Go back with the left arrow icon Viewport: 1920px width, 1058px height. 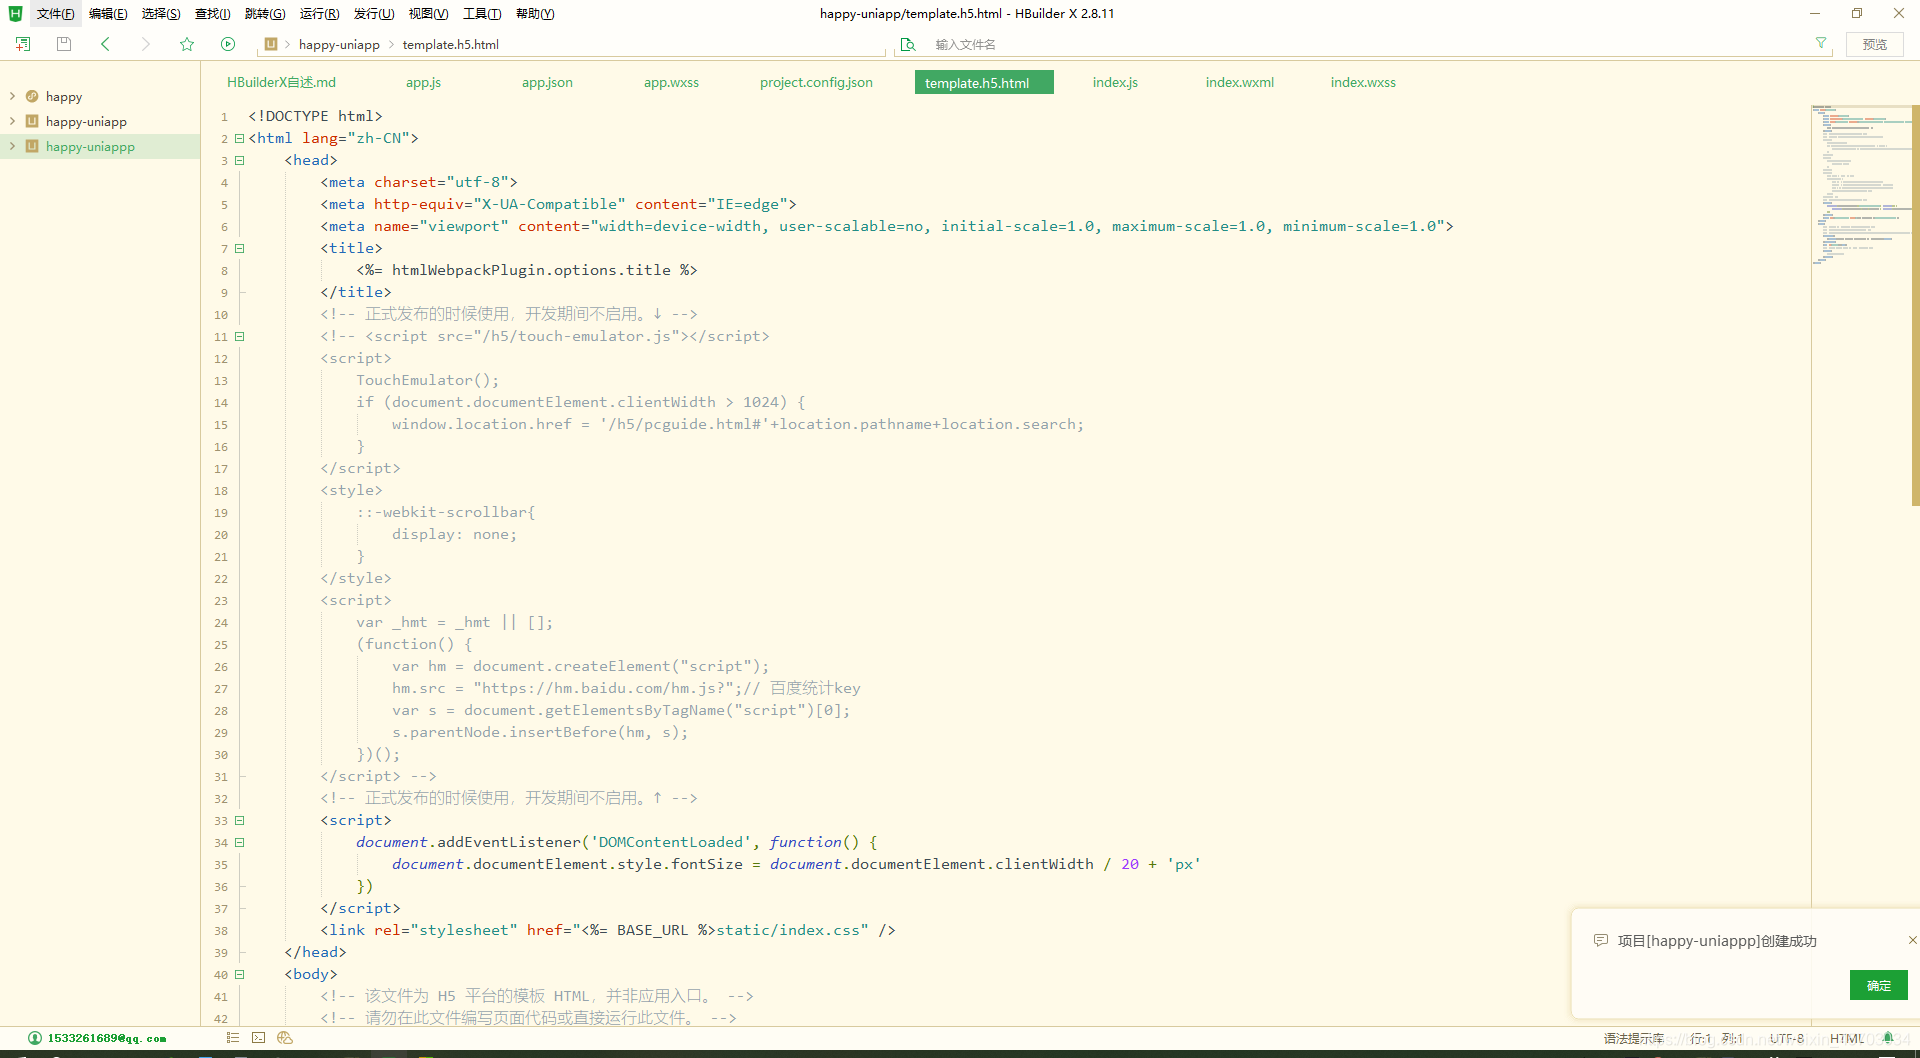click(x=105, y=44)
